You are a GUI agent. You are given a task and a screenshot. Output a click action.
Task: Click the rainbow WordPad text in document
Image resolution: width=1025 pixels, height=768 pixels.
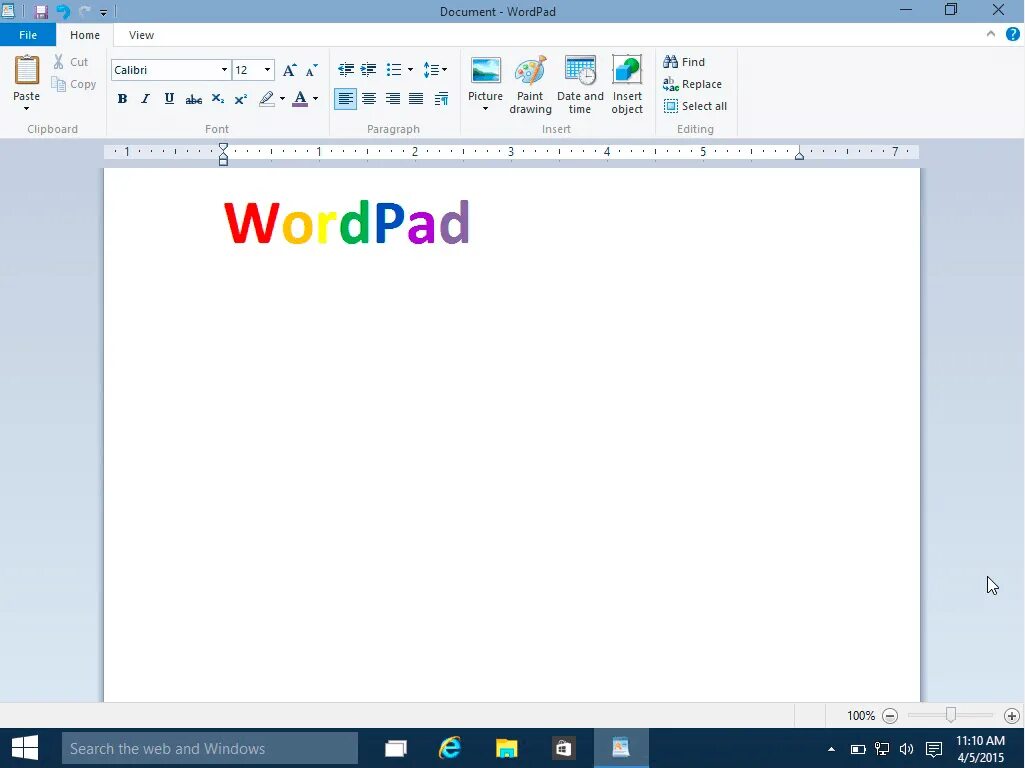tap(346, 223)
